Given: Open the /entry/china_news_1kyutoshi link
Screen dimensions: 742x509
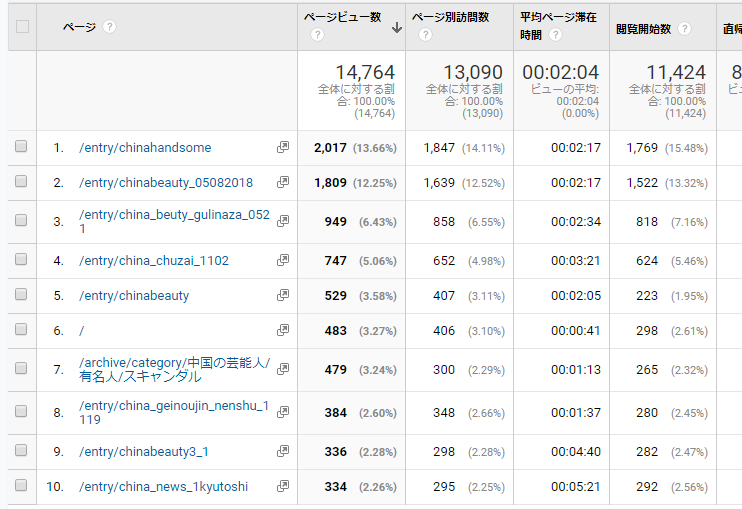Looking at the screenshot, I should (163, 487).
